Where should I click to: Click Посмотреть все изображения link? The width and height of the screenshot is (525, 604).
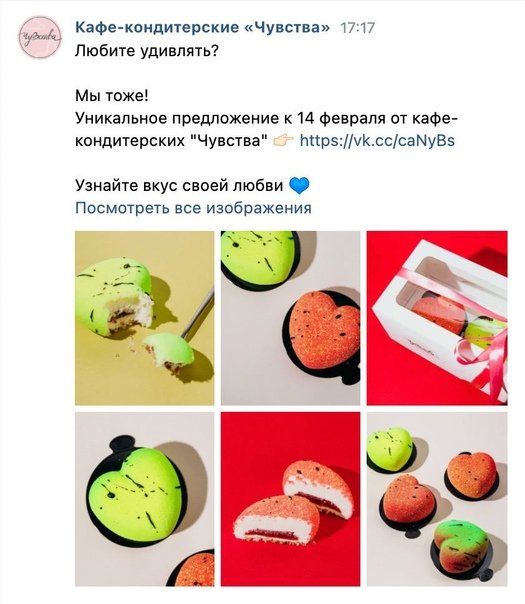(x=193, y=208)
